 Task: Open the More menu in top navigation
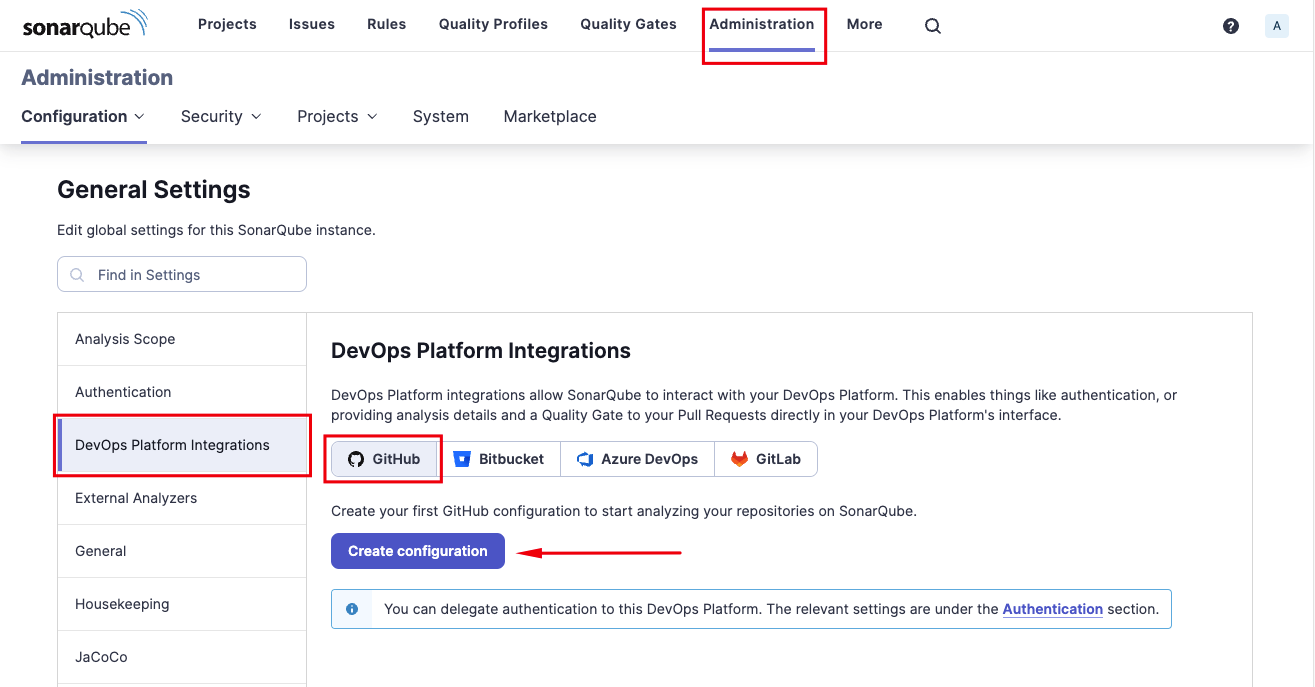tap(864, 24)
